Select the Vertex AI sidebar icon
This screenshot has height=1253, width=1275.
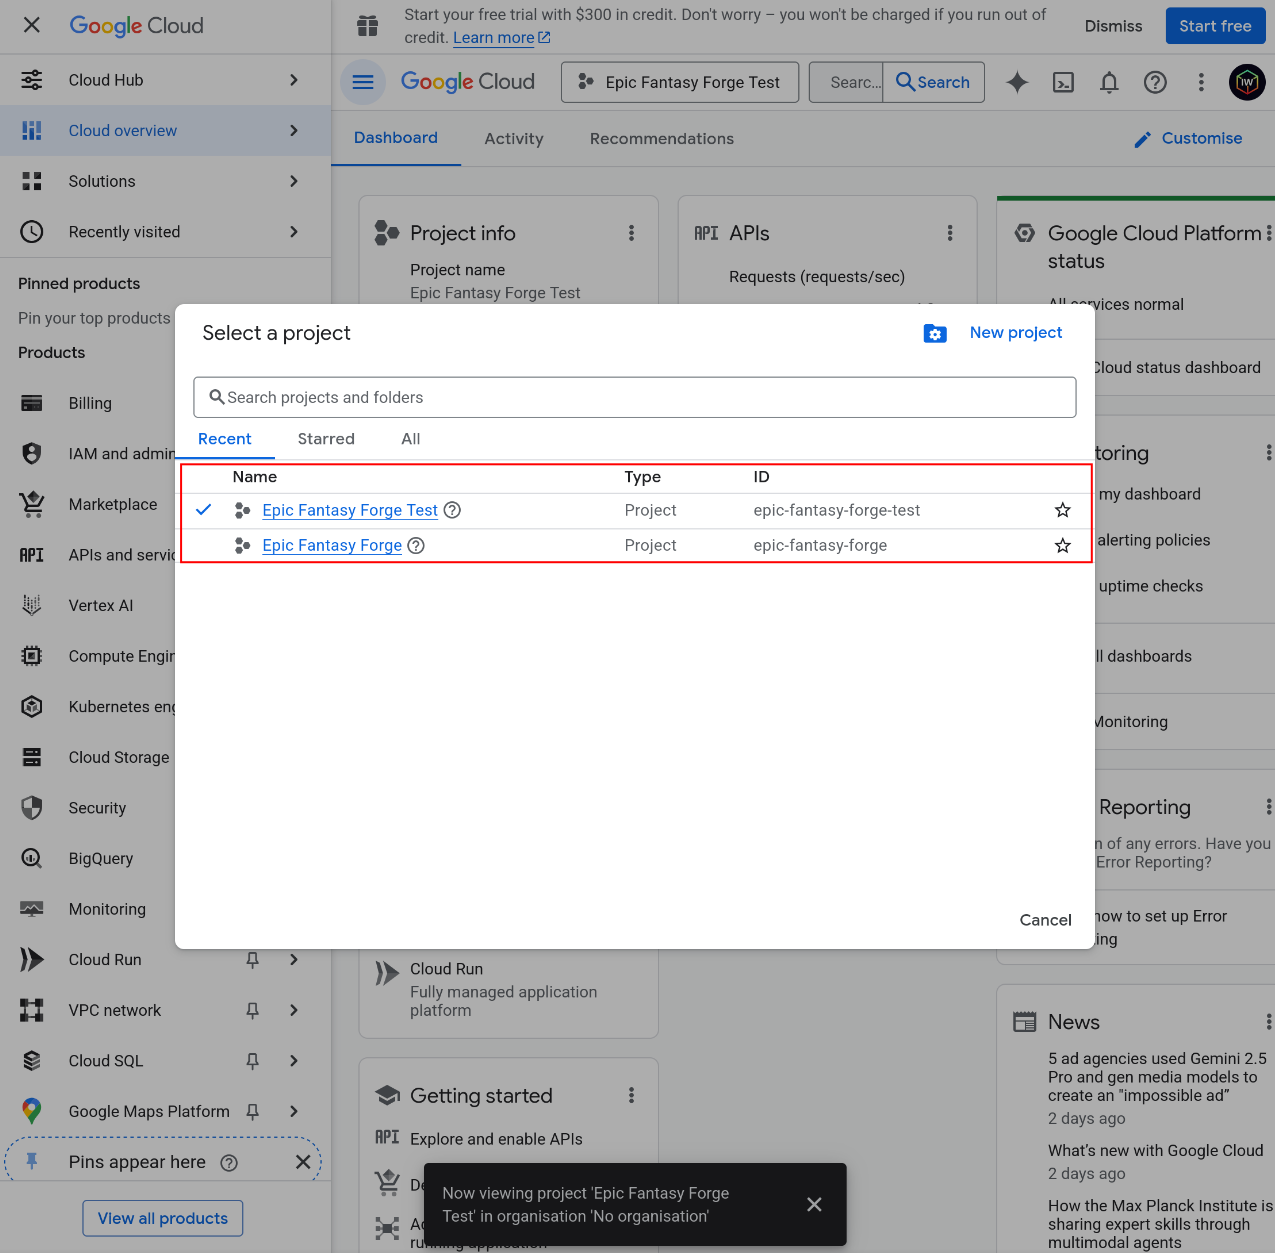point(31,605)
